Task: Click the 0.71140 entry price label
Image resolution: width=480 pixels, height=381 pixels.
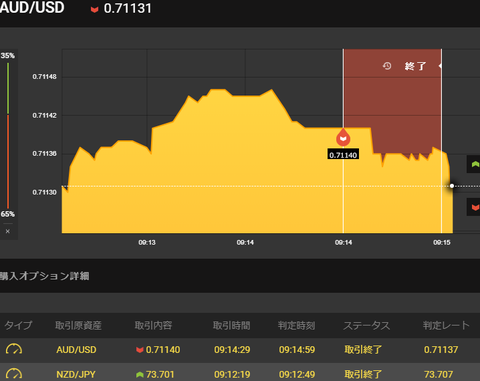Action: point(343,155)
